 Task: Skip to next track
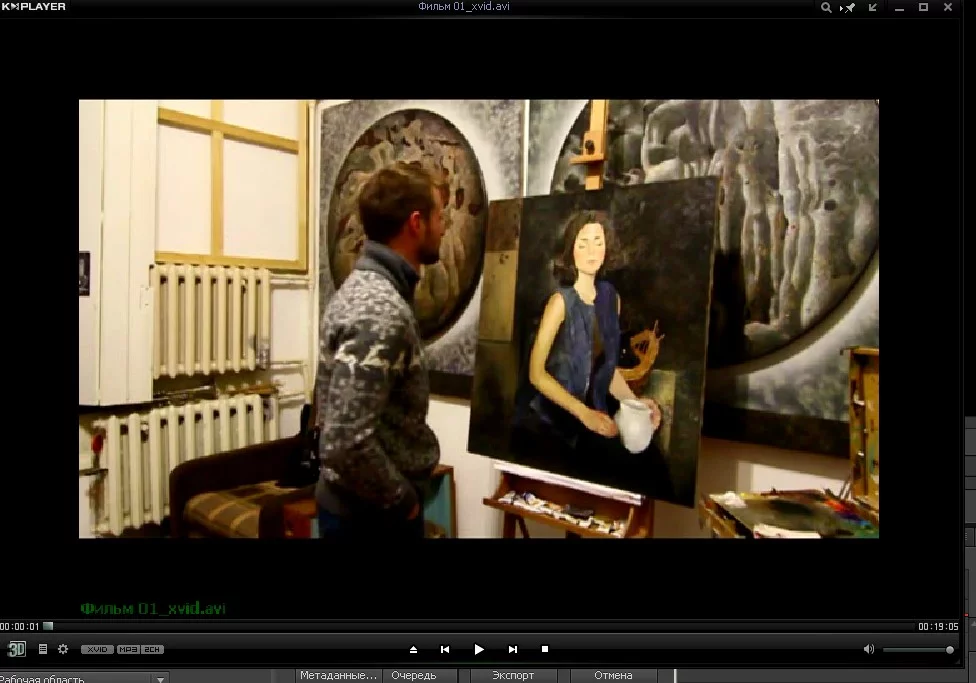tap(512, 649)
